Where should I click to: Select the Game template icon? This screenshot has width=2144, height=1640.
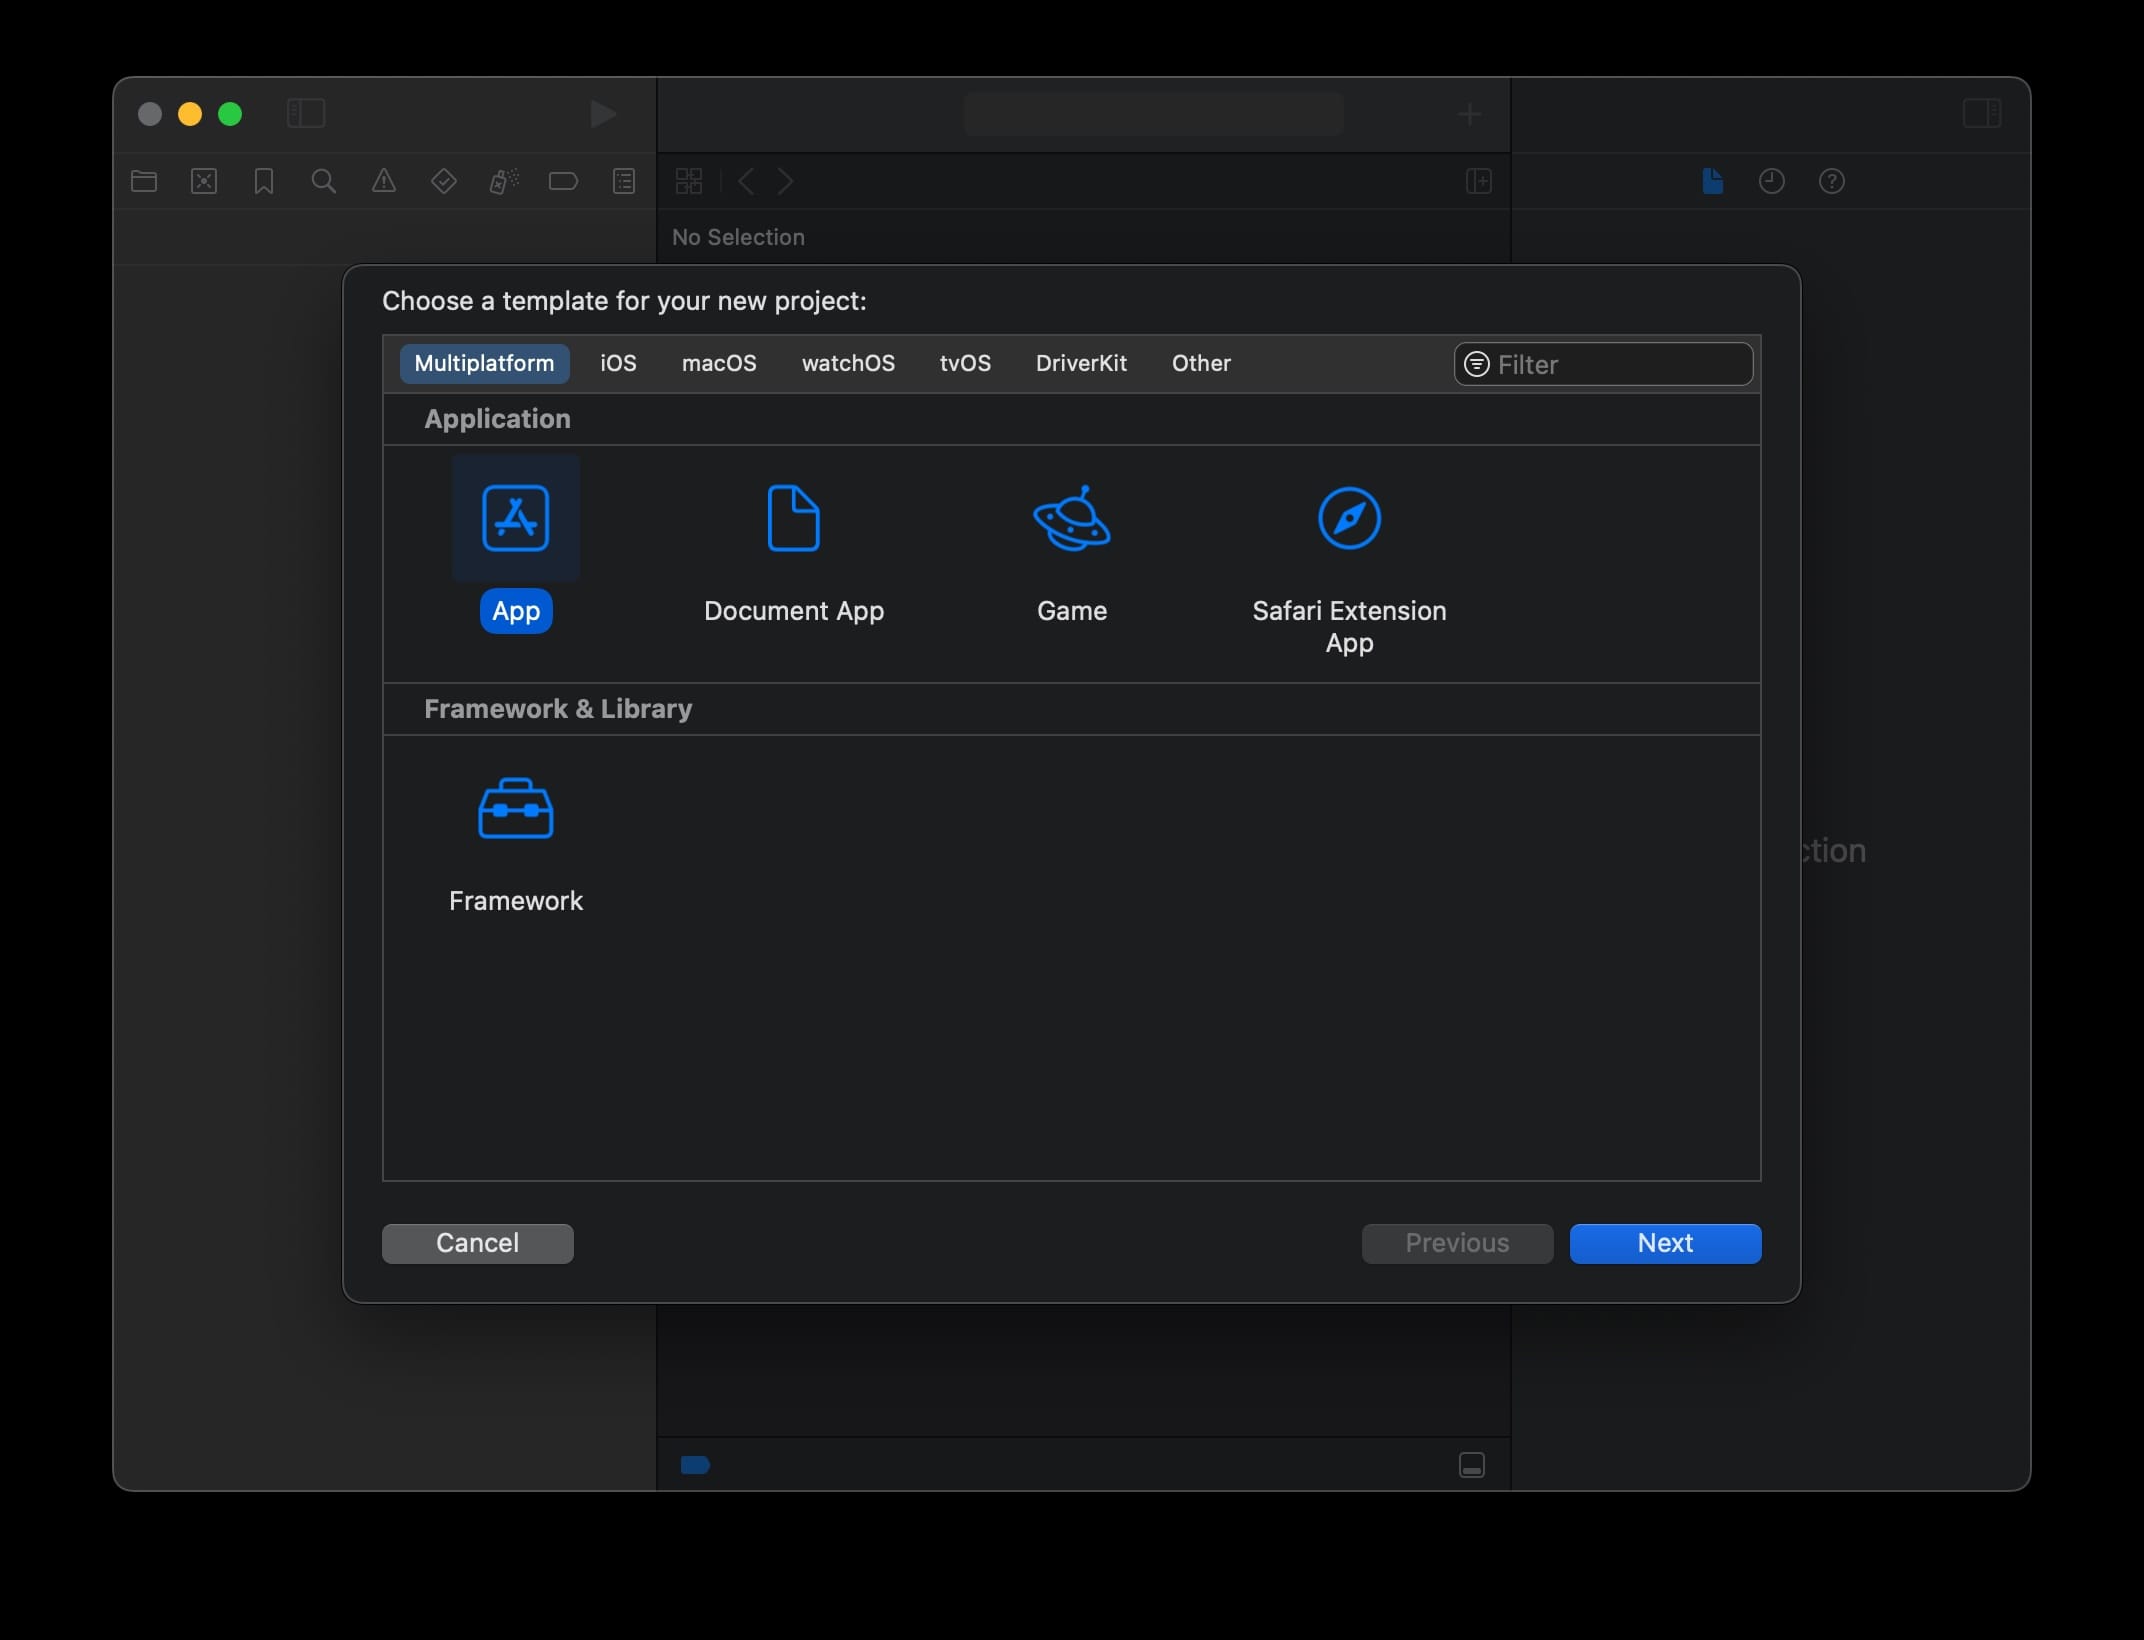(x=1071, y=517)
